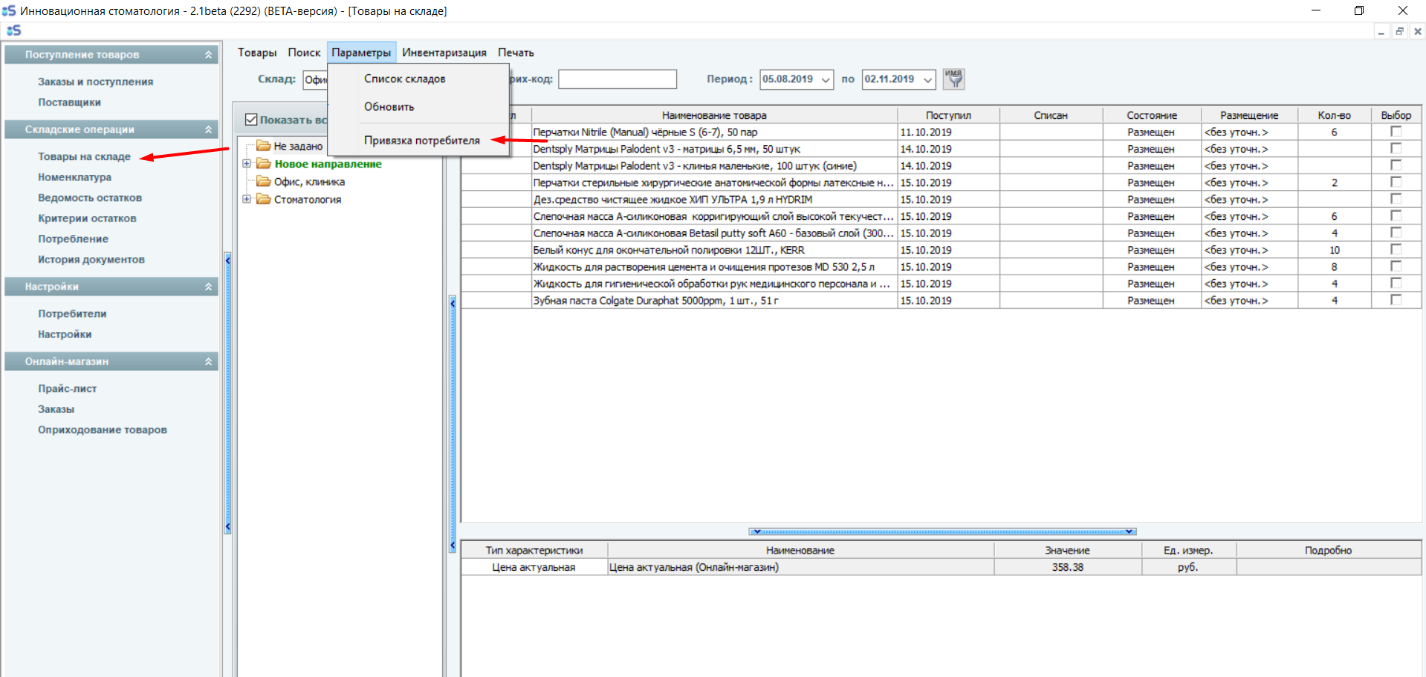Open the period start date dropdown
This screenshot has width=1426, height=677.
826,80
